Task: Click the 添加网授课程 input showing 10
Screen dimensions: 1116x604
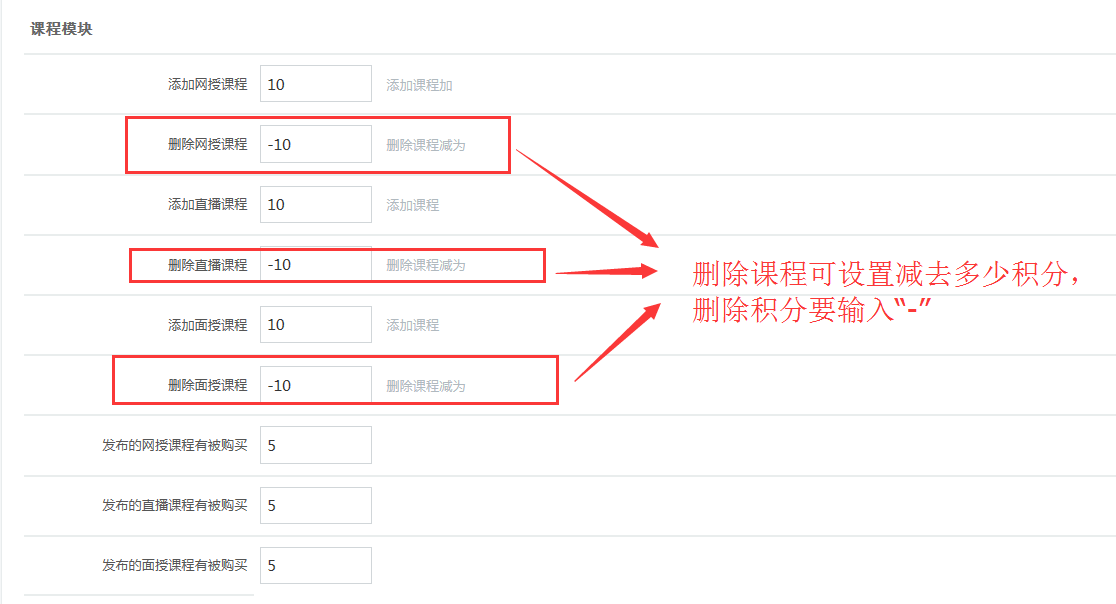Action: click(x=315, y=83)
